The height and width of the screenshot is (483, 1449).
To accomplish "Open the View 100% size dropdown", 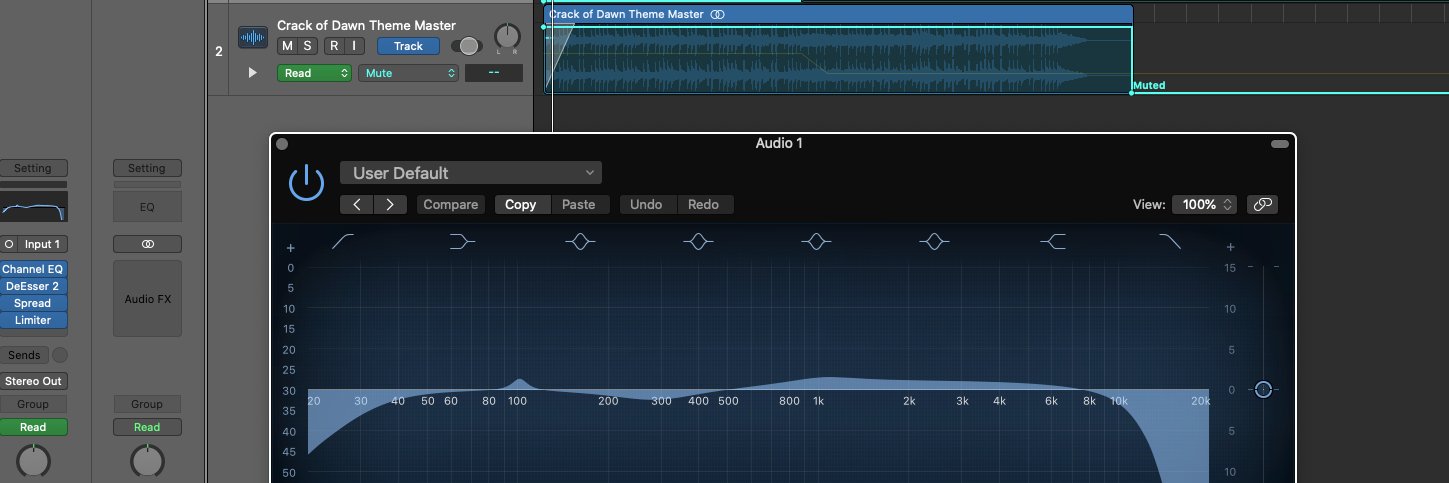I will click(1205, 204).
